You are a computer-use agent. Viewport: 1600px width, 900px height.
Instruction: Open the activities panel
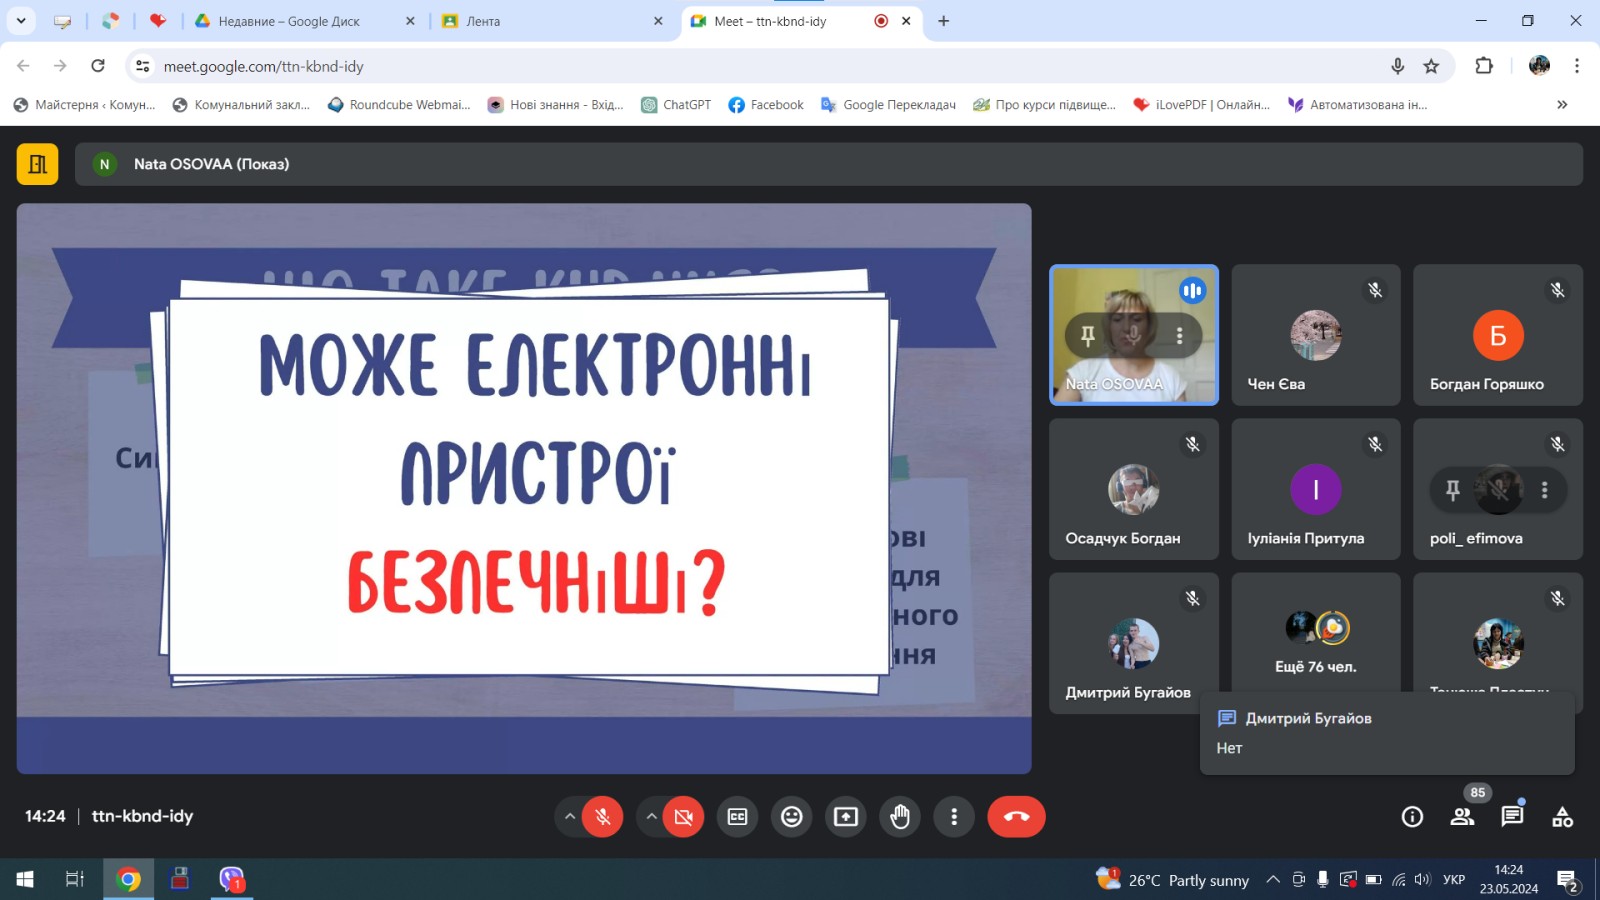click(1562, 817)
